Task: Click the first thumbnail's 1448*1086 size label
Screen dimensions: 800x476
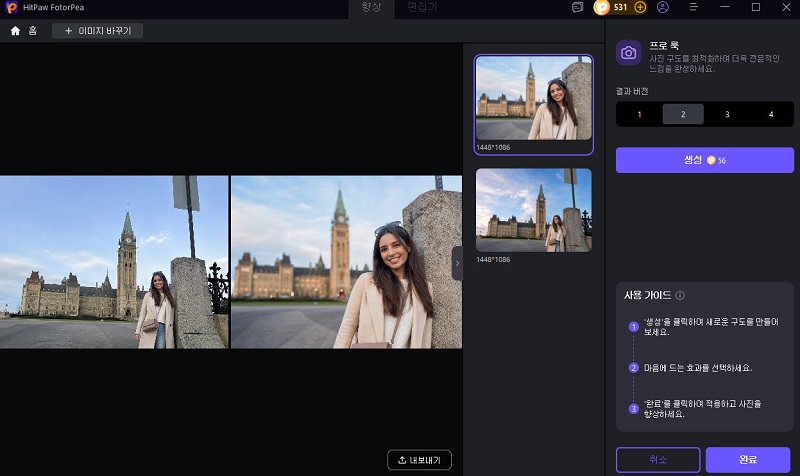Action: click(493, 147)
